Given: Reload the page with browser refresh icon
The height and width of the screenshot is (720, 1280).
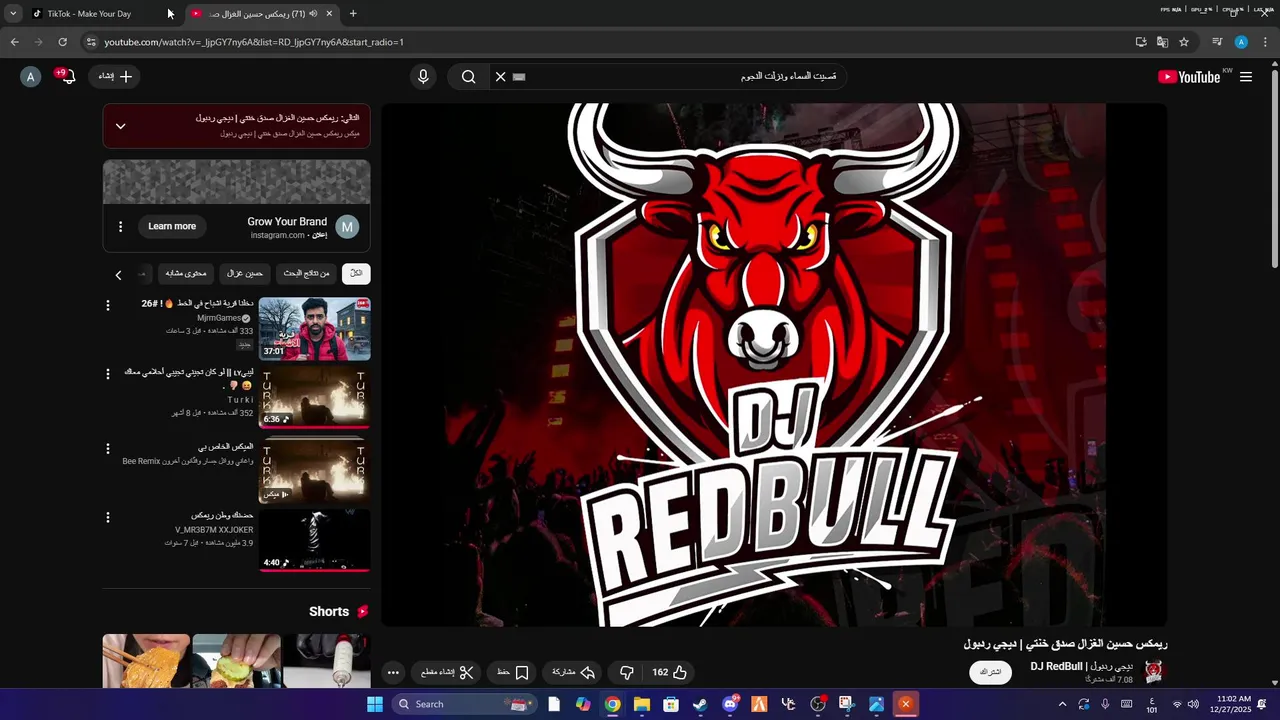Looking at the screenshot, I should (62, 42).
